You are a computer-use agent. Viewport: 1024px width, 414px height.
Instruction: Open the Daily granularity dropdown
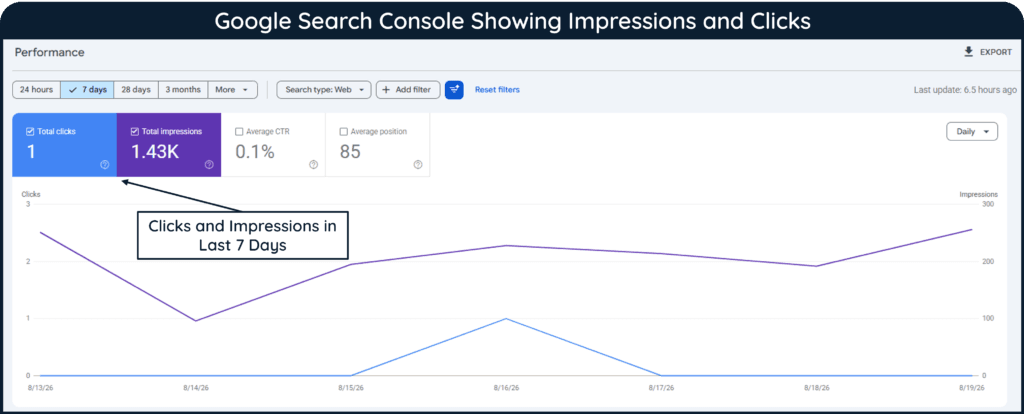point(972,131)
